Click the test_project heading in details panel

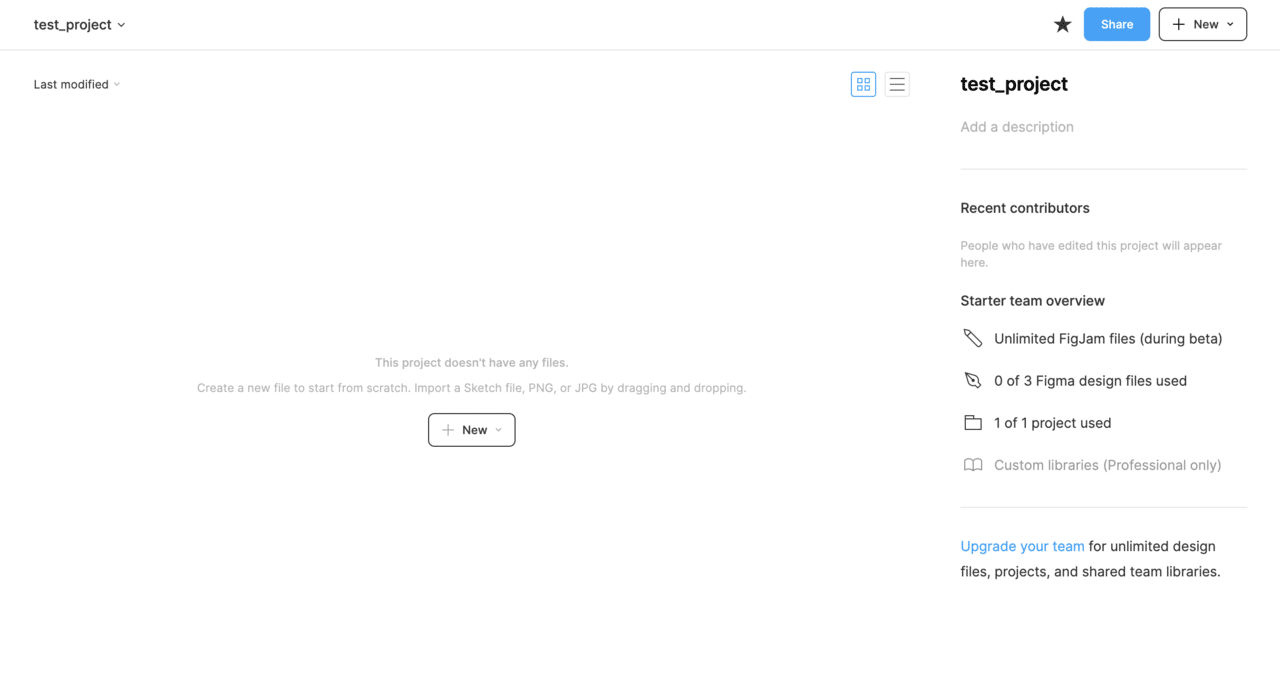pos(1014,85)
